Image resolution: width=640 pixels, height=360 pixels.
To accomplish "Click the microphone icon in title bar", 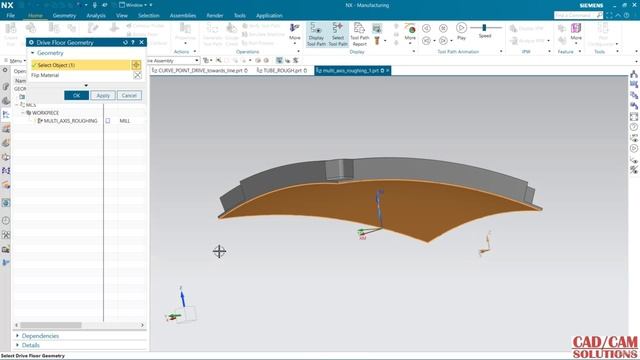I will pyautogui.click(x=95, y=5).
